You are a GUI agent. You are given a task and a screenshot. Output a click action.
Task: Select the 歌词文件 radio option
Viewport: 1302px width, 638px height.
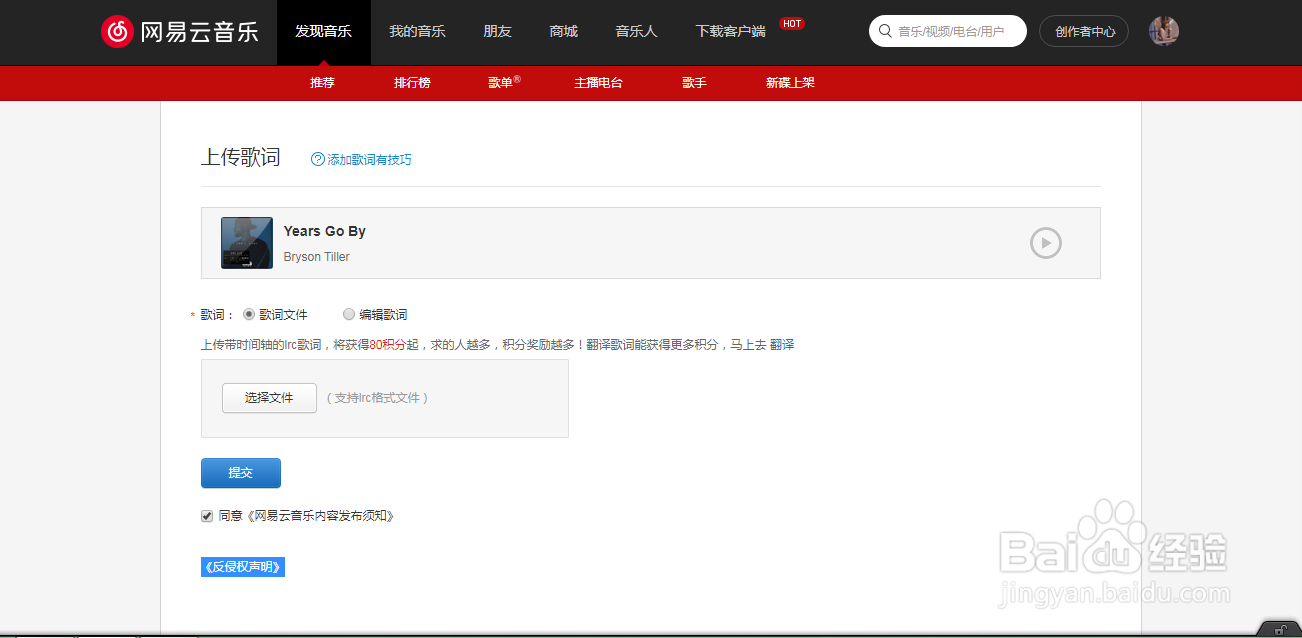point(249,314)
